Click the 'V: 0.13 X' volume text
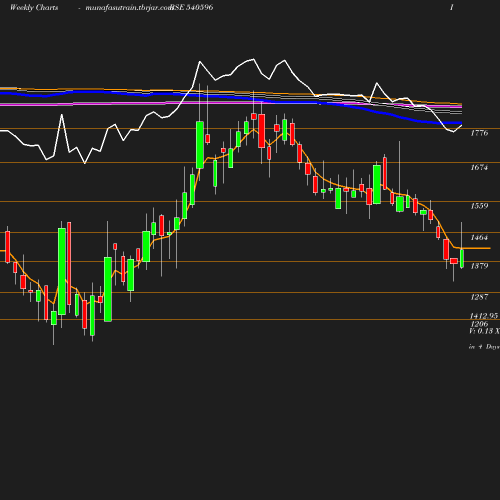The width and height of the screenshot is (500, 500). tap(484, 331)
